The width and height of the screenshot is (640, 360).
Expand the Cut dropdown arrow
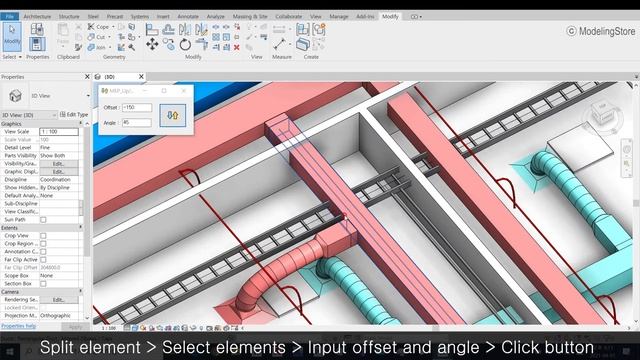pos(109,37)
